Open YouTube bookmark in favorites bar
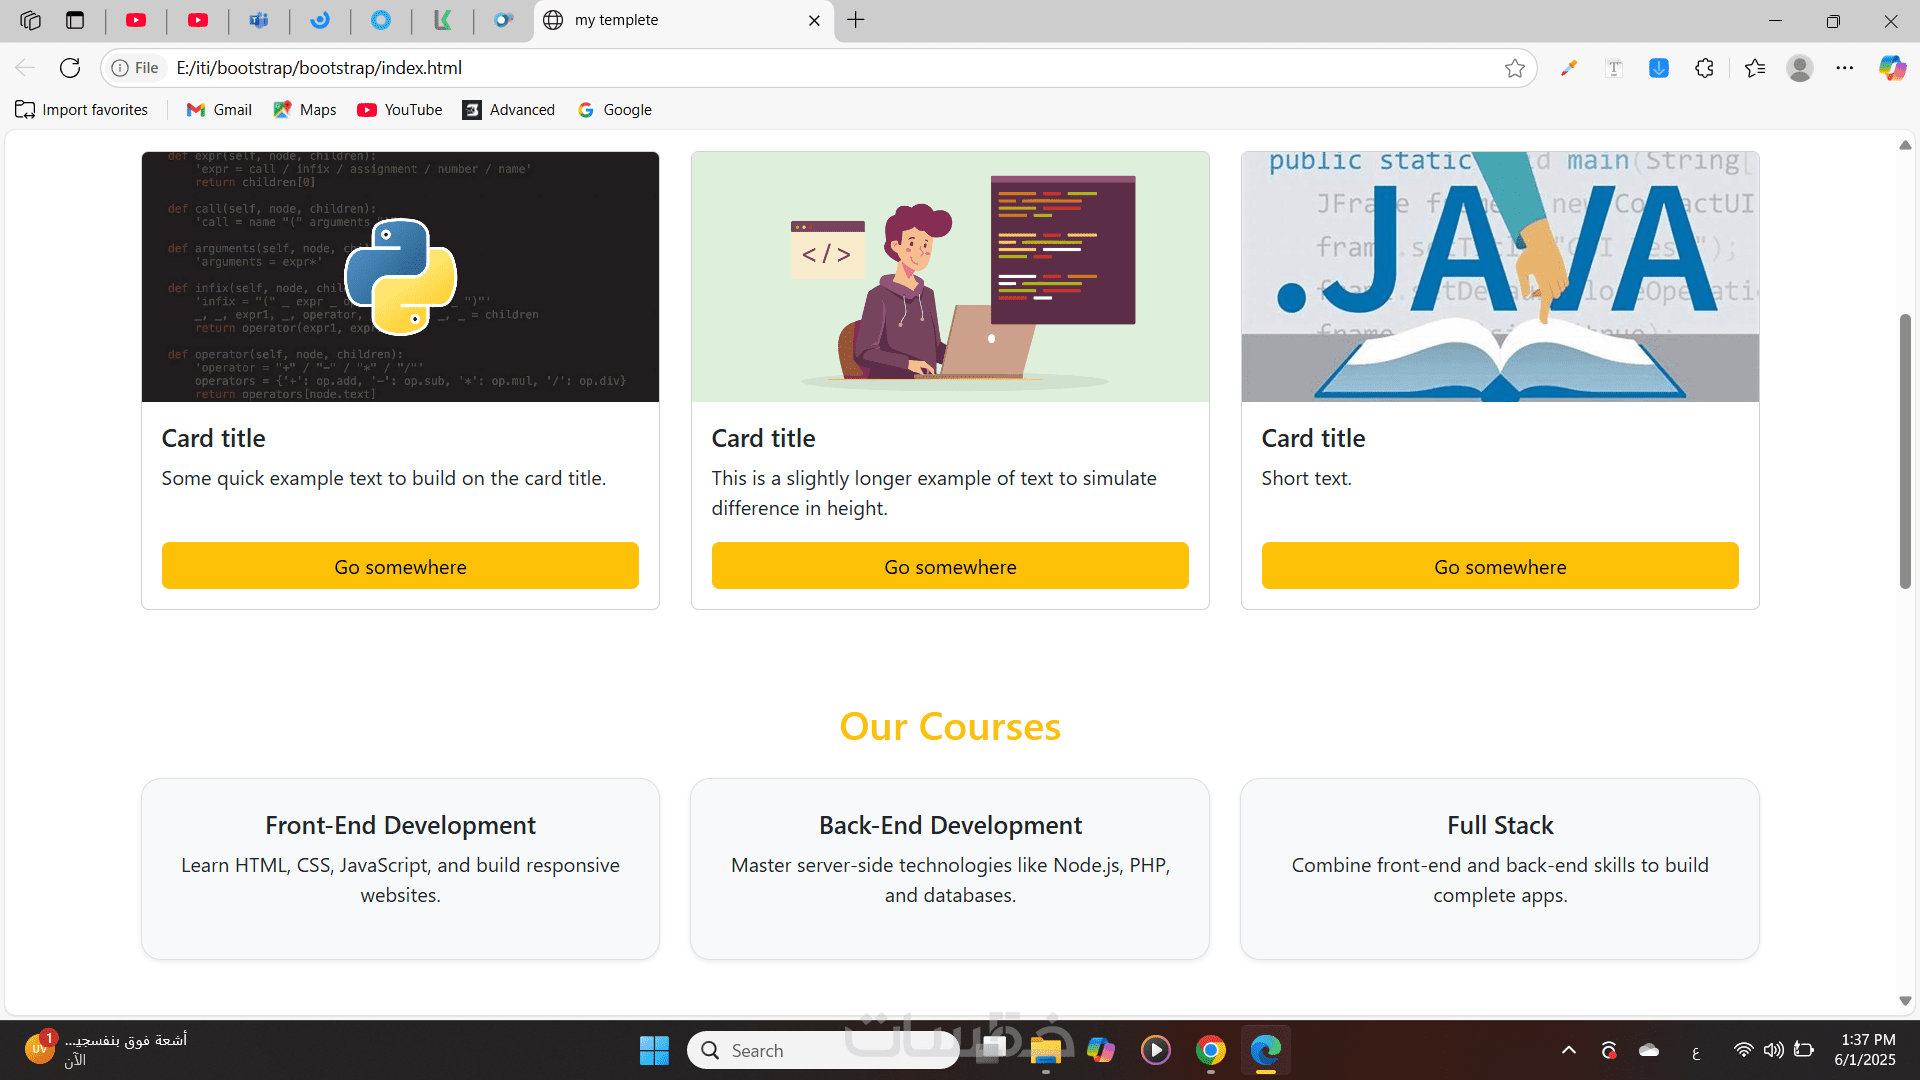 (x=400, y=110)
